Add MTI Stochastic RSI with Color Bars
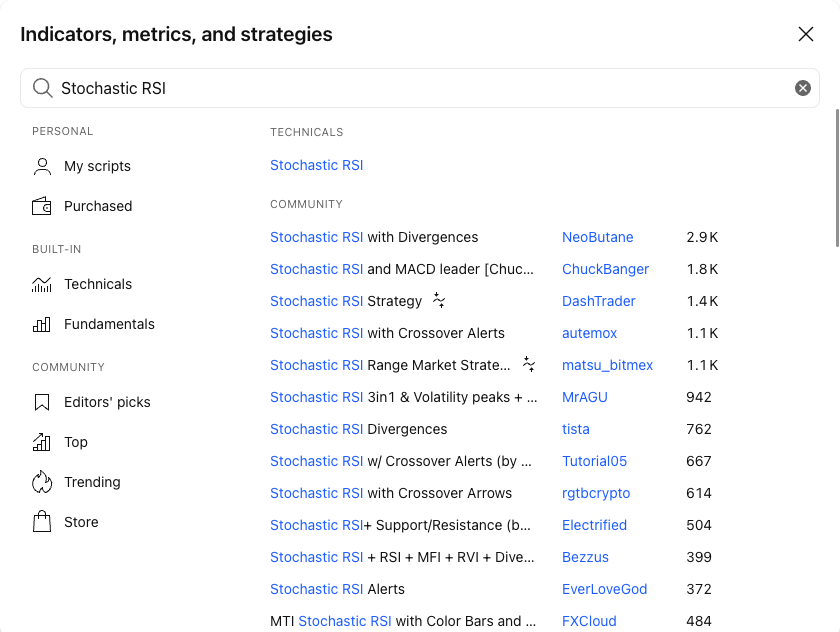Screen dimensions: 840x632 click(403, 621)
